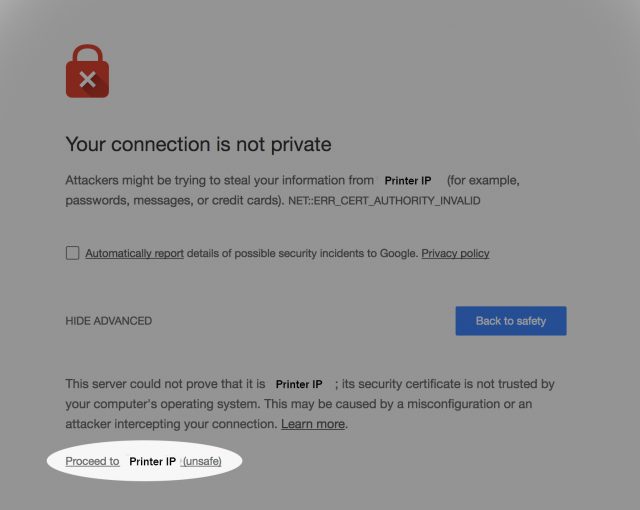Open the "Automatically report" link

click(134, 254)
